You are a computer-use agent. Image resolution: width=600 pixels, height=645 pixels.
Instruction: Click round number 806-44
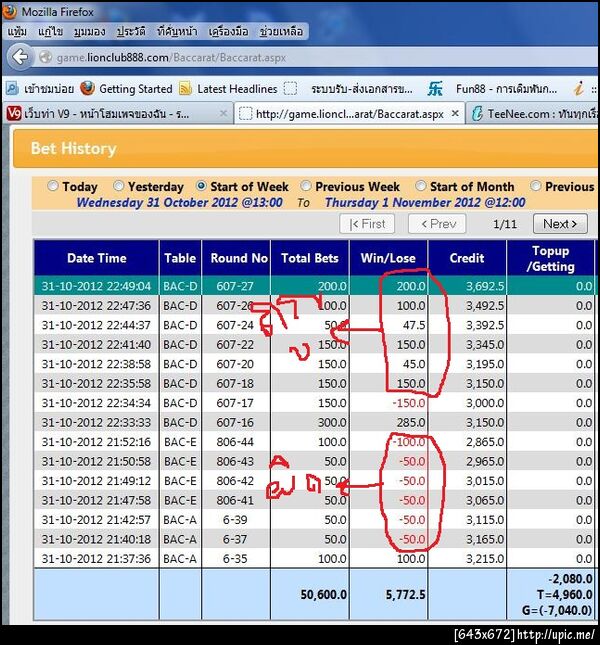pyautogui.click(x=235, y=442)
